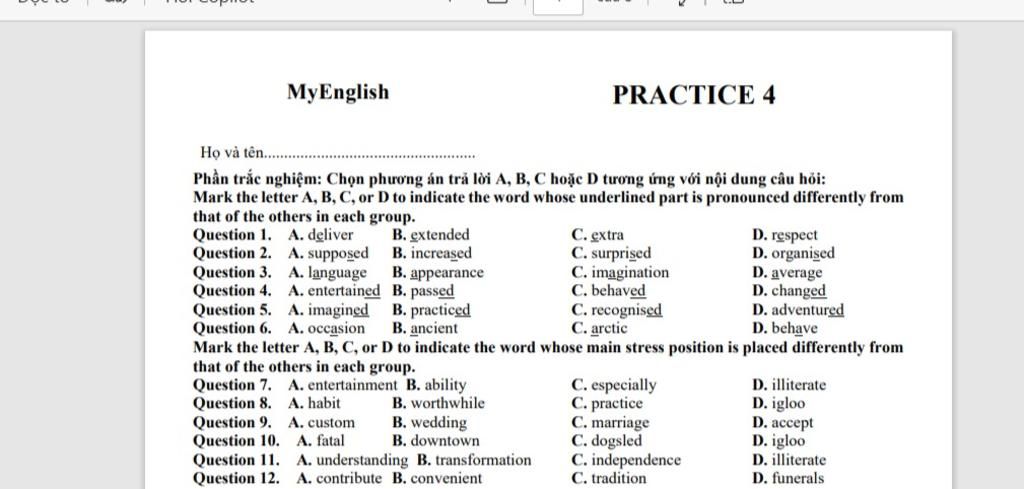Click the 'Question 10.' label
1024x489 pixels.
pyautogui.click(x=236, y=441)
